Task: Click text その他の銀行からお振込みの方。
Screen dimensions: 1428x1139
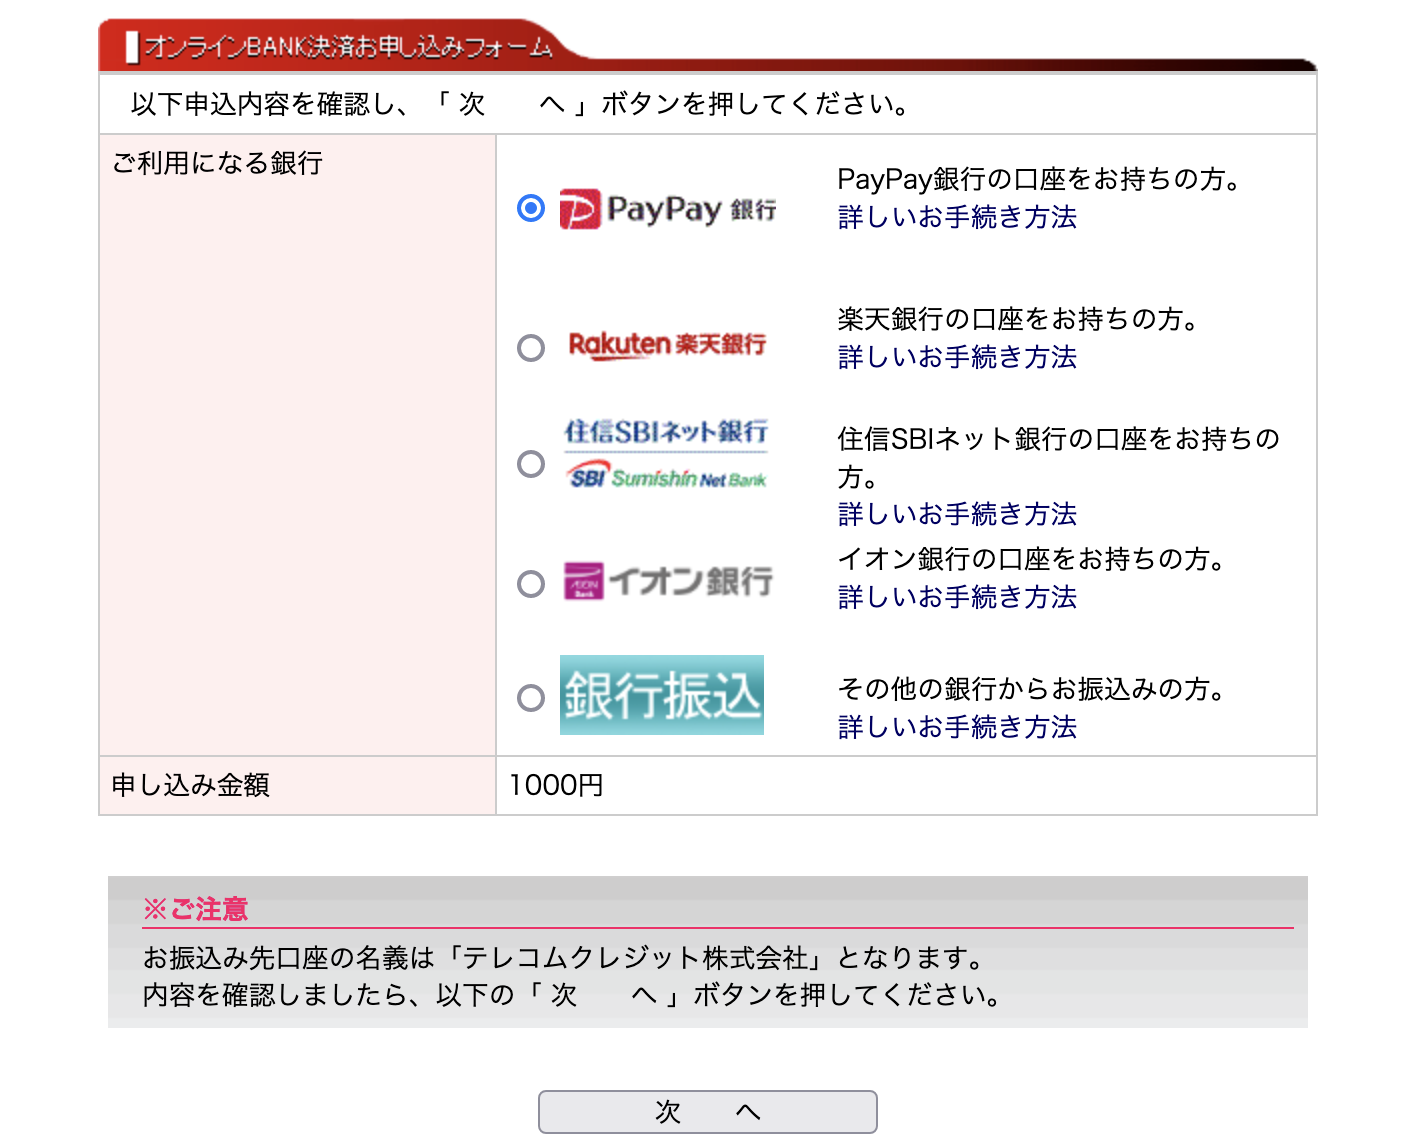Action: click(1034, 689)
